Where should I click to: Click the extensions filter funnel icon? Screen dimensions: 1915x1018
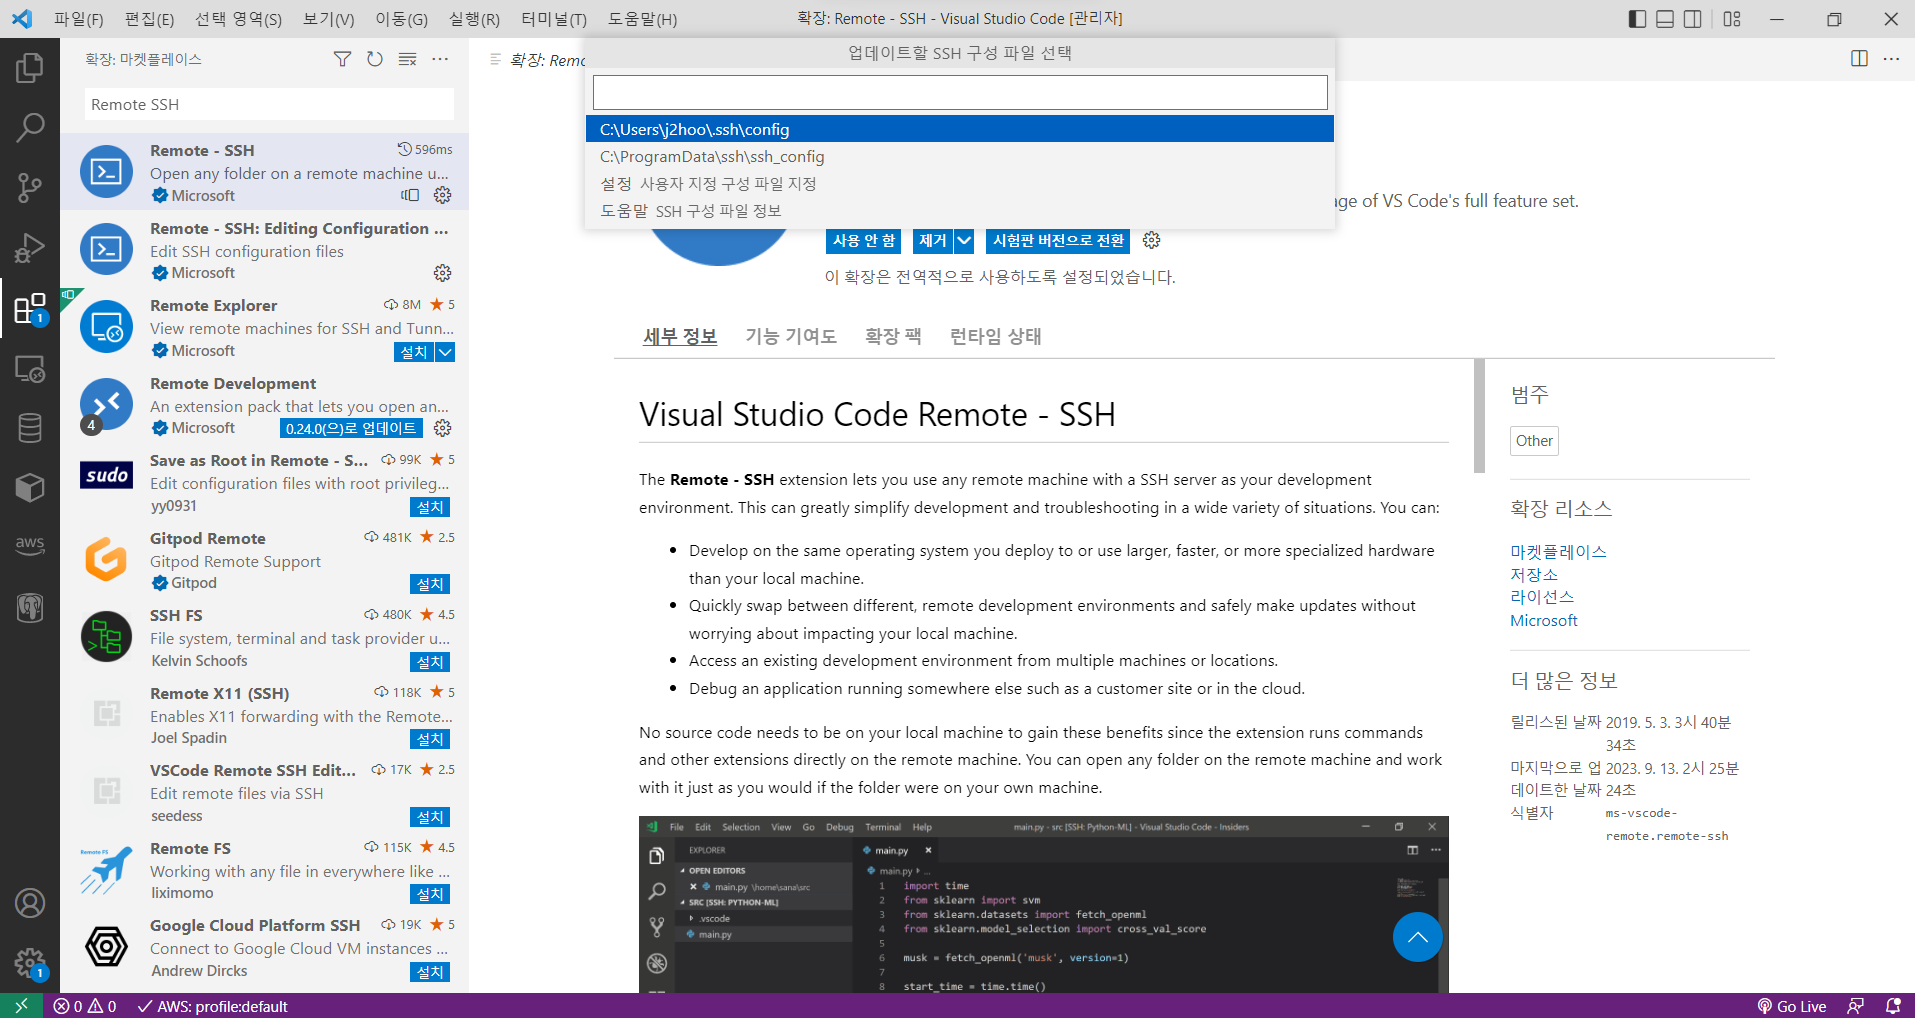click(342, 59)
